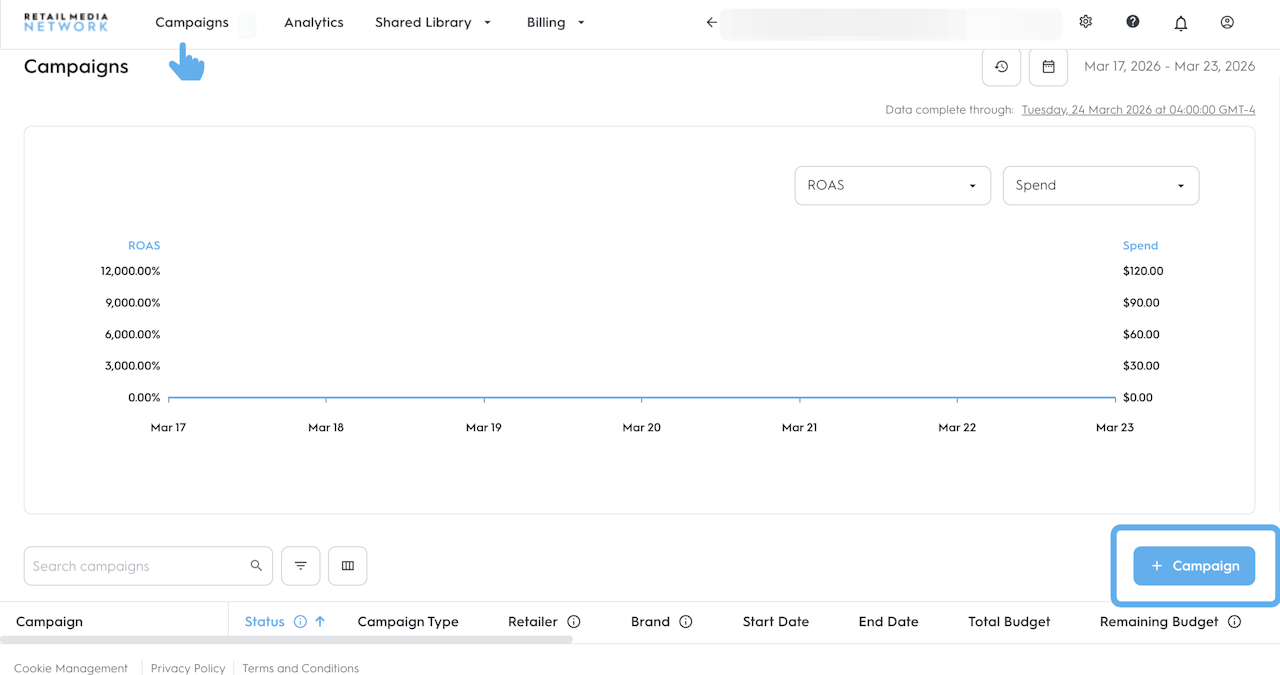Click the + Campaign button
This screenshot has width=1280, height=675.
tap(1193, 566)
